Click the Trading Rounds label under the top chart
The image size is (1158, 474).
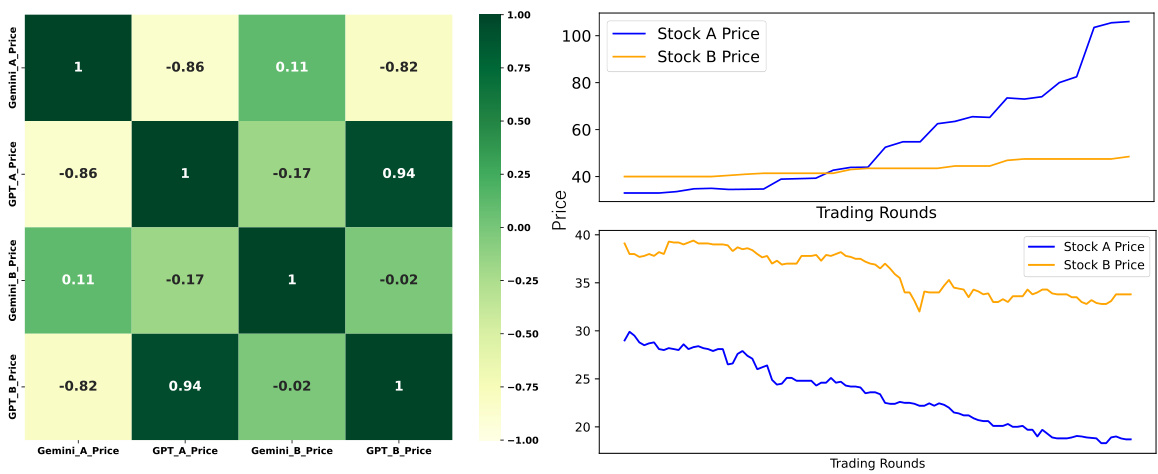[877, 212]
